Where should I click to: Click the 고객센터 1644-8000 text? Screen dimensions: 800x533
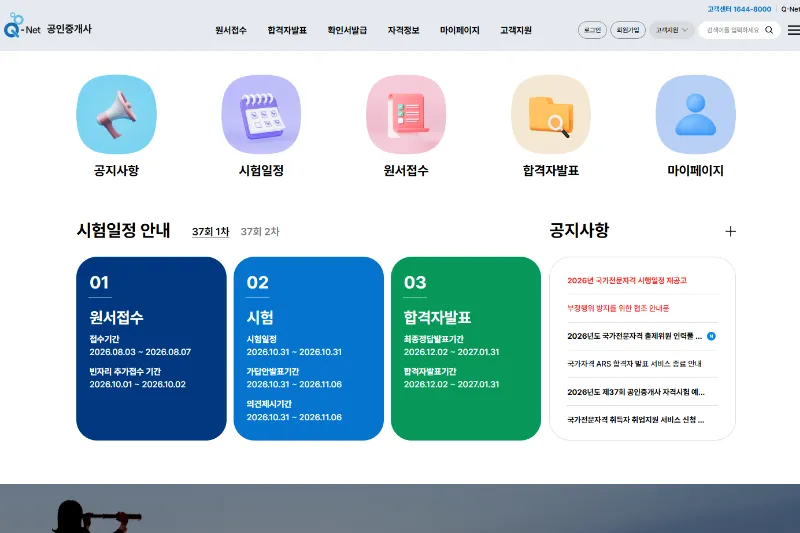click(739, 9)
